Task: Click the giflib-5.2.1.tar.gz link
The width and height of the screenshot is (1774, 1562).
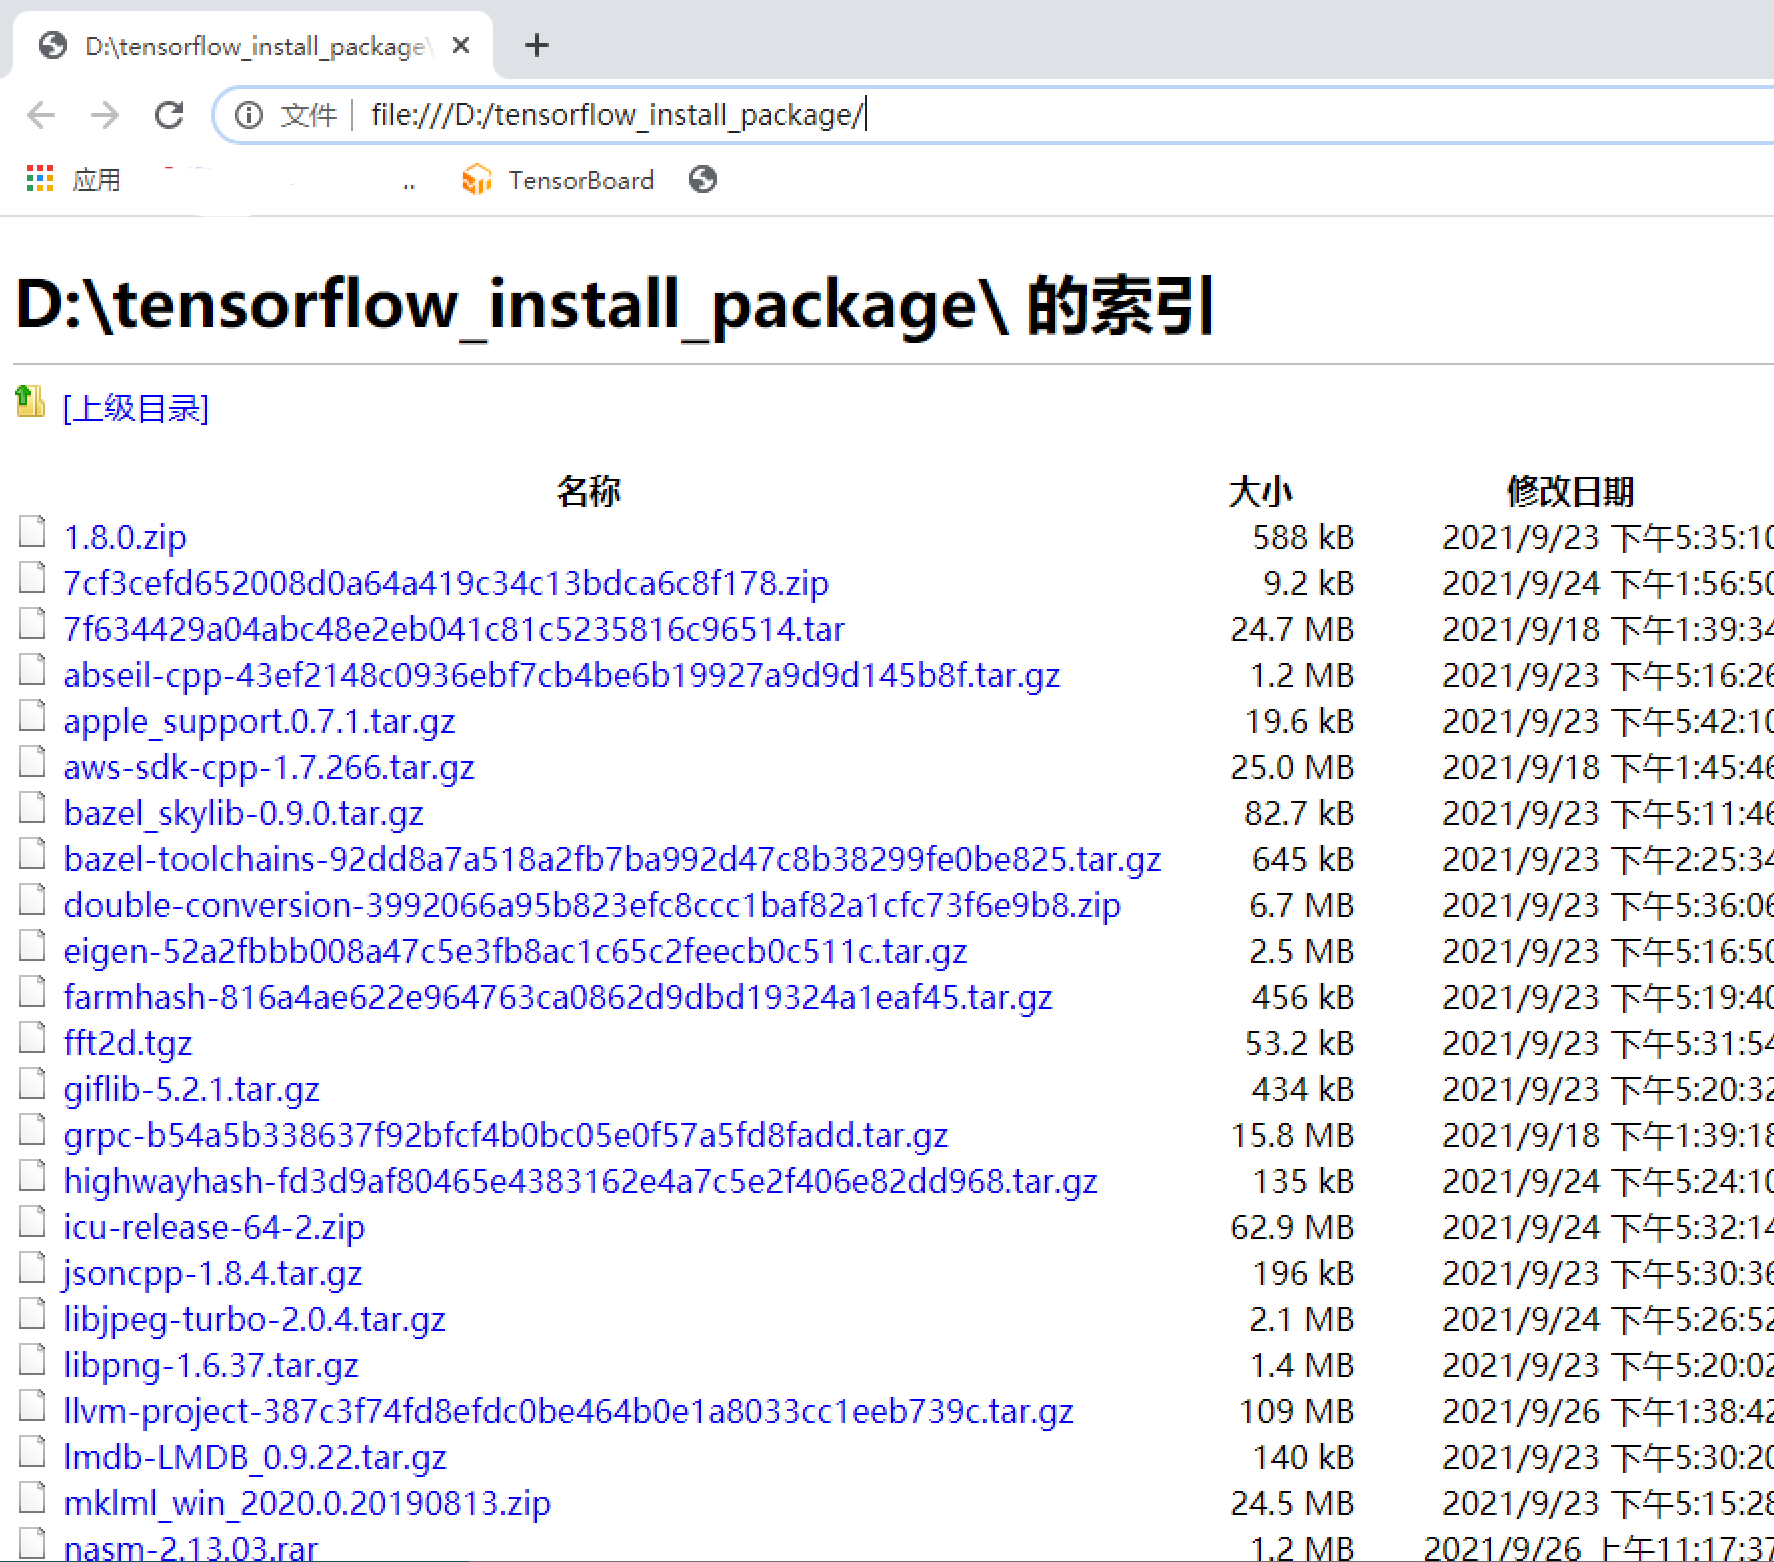Action: [x=191, y=1089]
